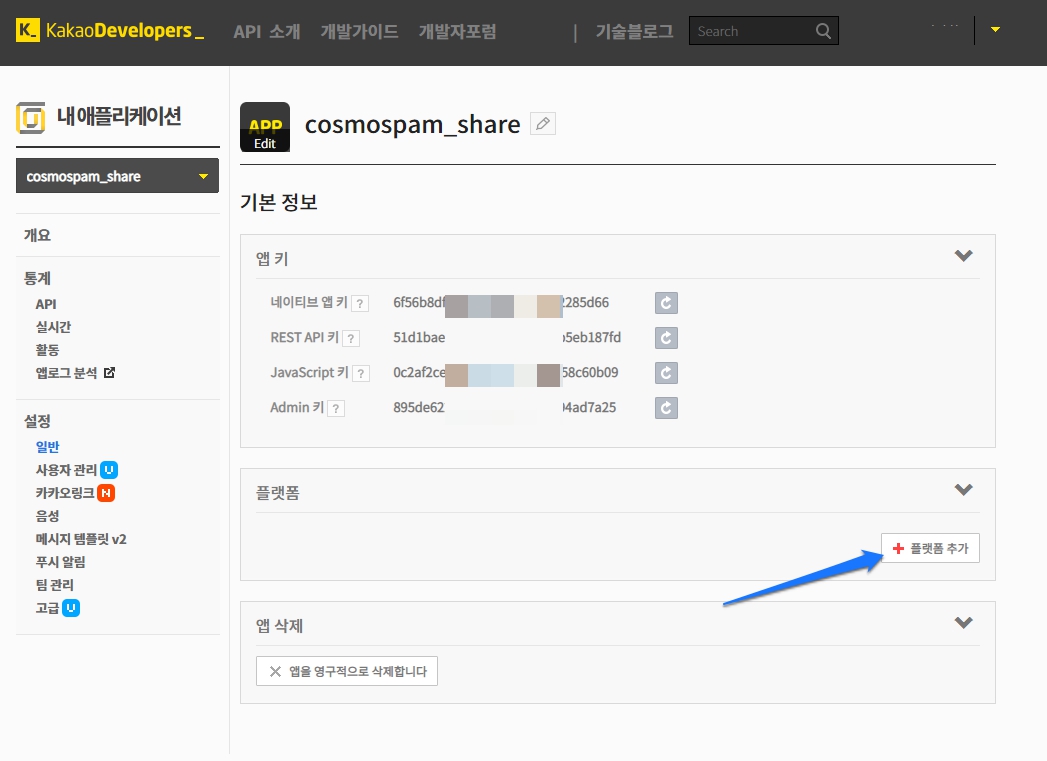Image resolution: width=1047 pixels, height=761 pixels.
Task: Collapse the 플랫폼 section
Action: (964, 490)
